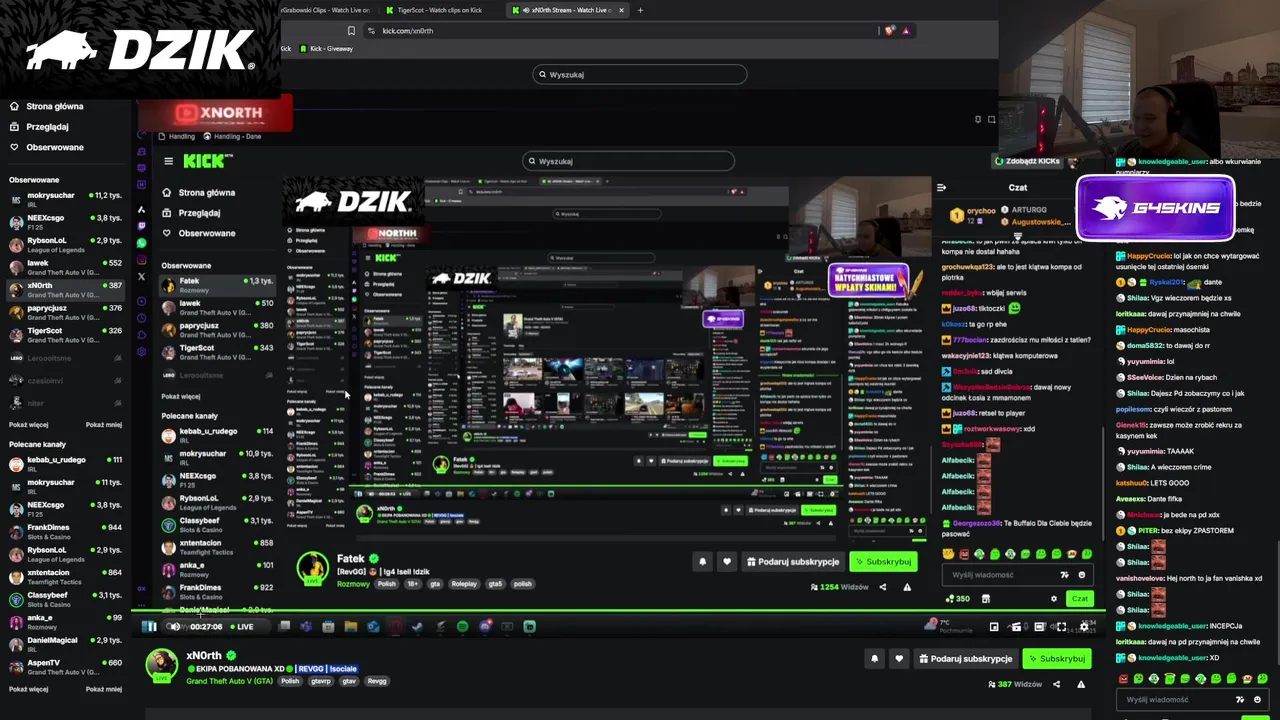Click Pokaż mniej under main sidebar Polecane kanały
Viewport: 1280px width, 720px height.
click(104, 689)
